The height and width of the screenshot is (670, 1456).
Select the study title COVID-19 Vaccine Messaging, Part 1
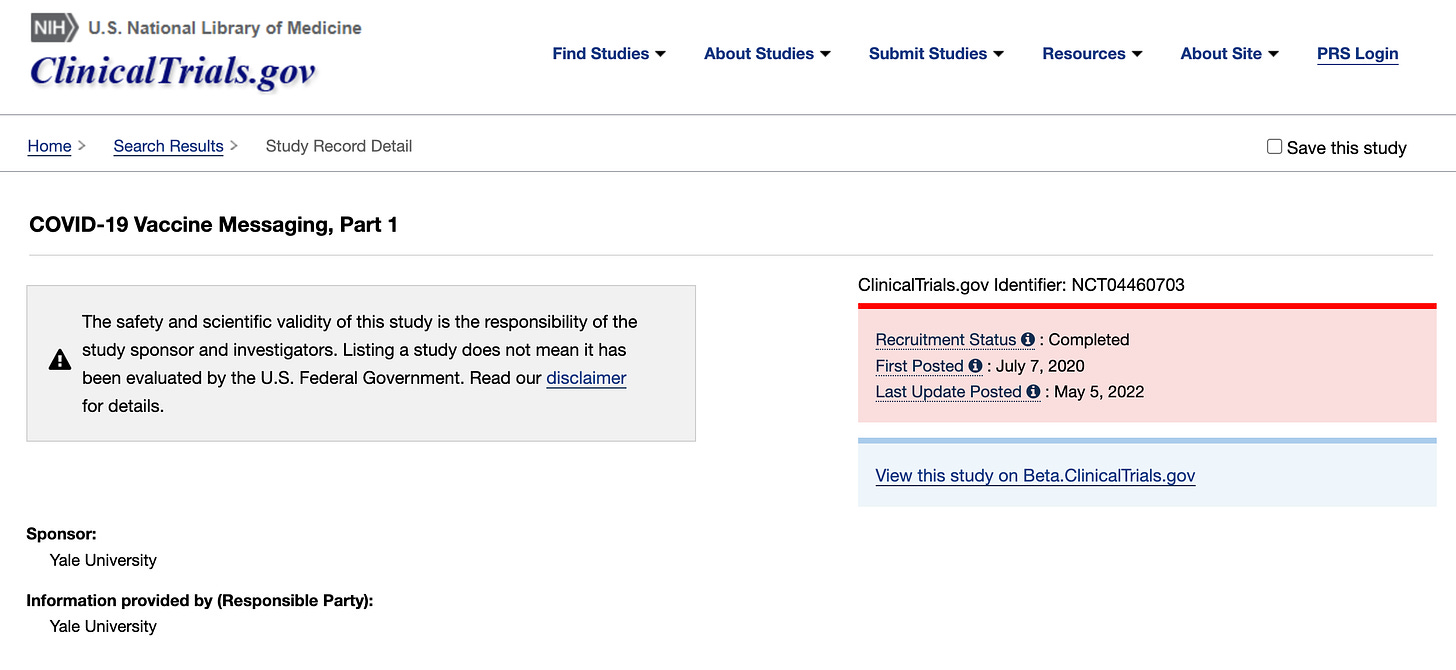214,225
